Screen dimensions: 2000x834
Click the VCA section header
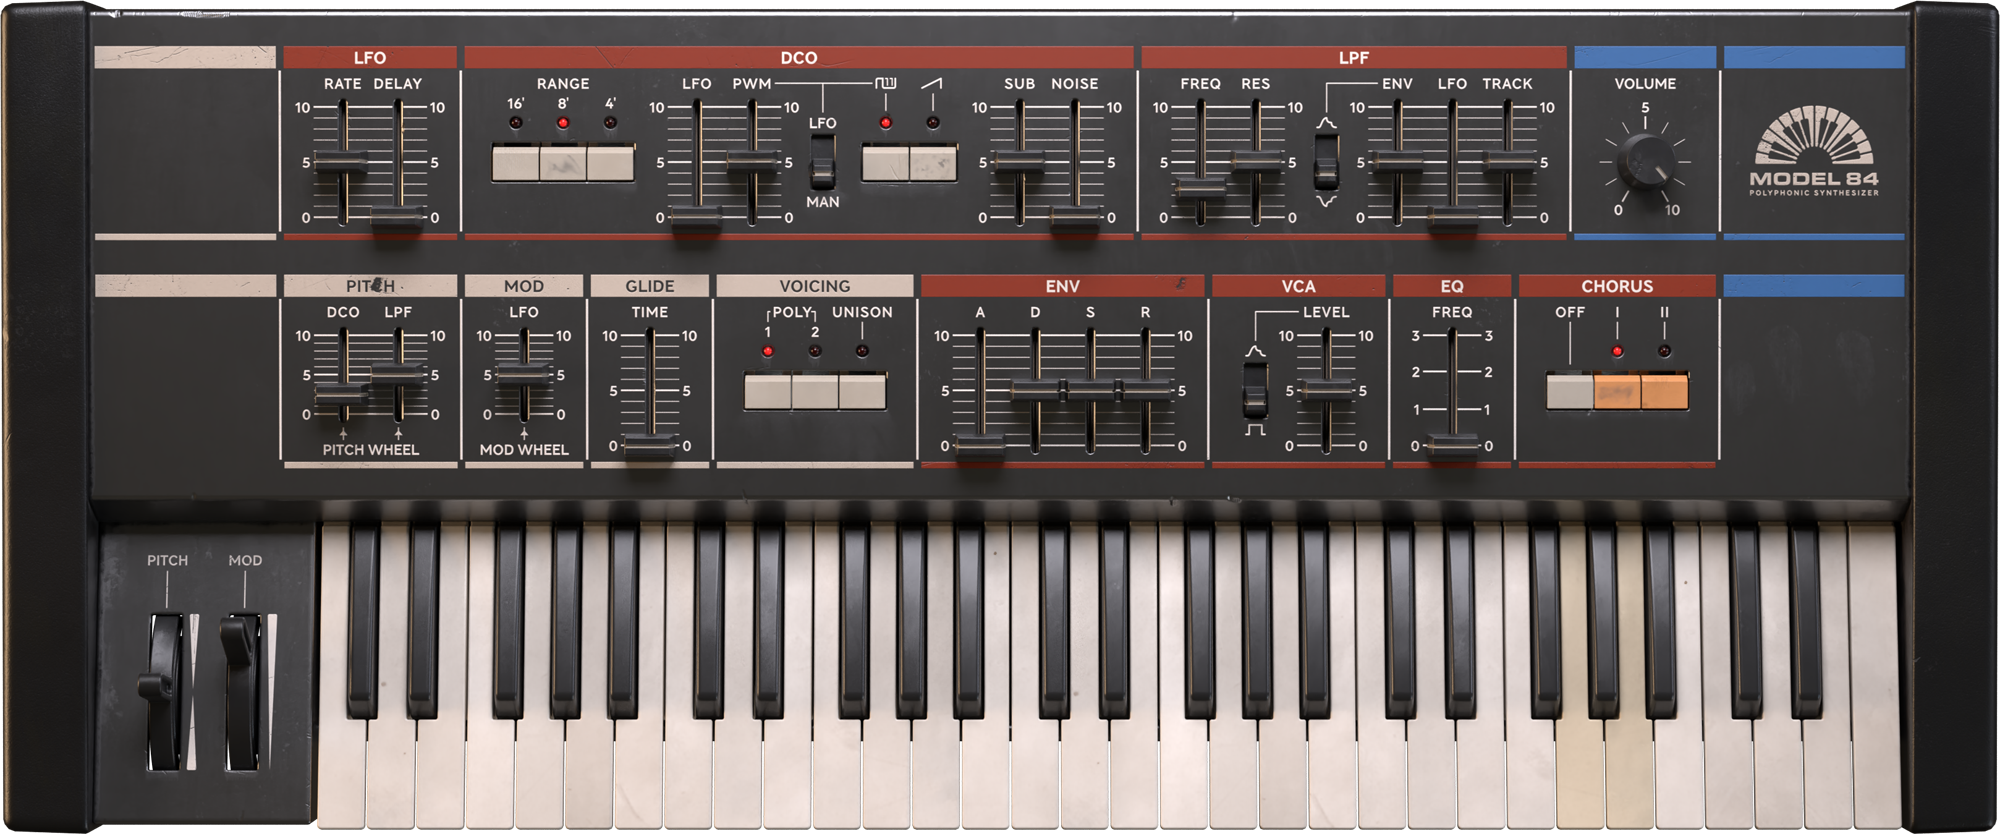pyautogui.click(x=1299, y=286)
